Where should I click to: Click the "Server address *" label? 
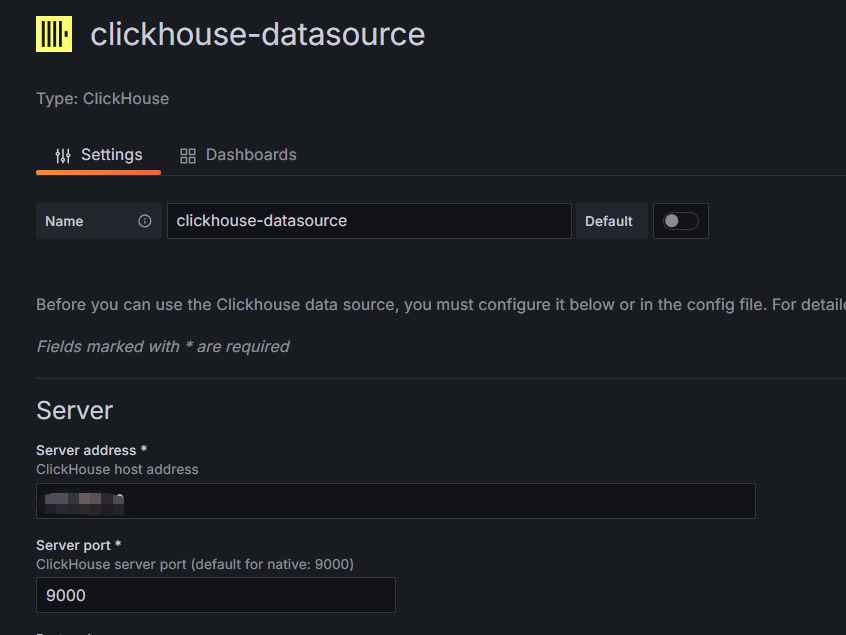click(92, 450)
